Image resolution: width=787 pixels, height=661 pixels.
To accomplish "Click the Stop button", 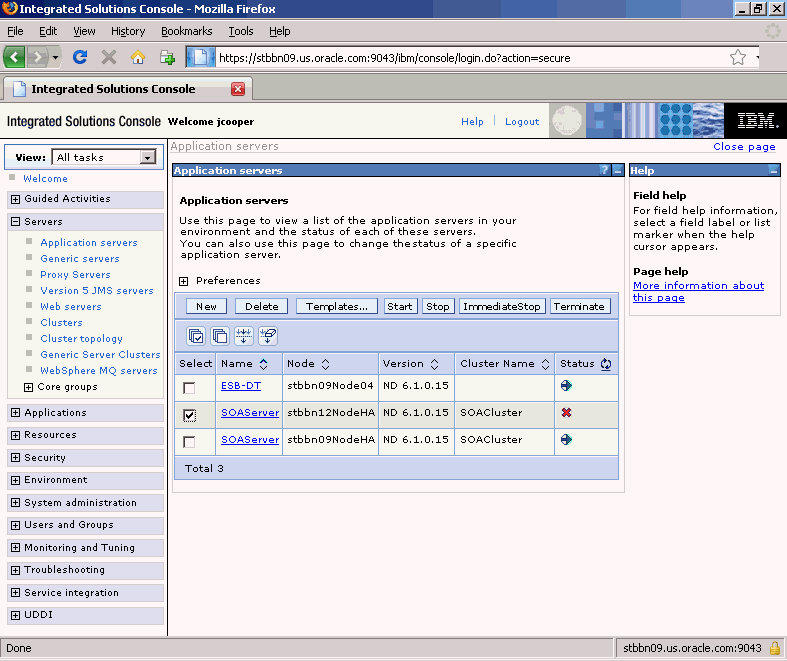I will pyautogui.click(x=438, y=306).
